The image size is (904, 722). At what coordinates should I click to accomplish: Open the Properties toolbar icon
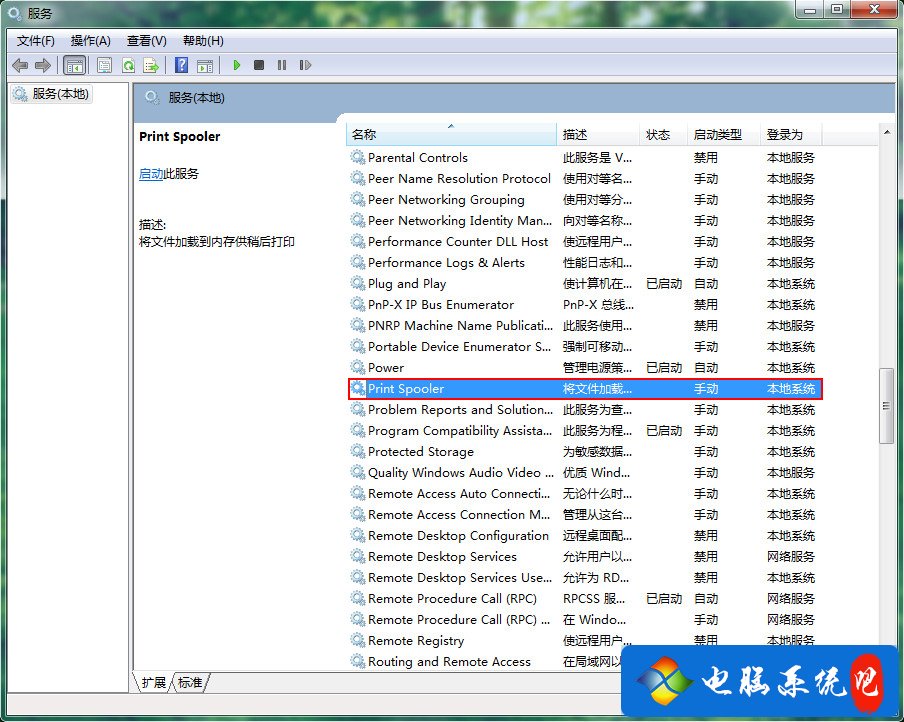pyautogui.click(x=104, y=64)
